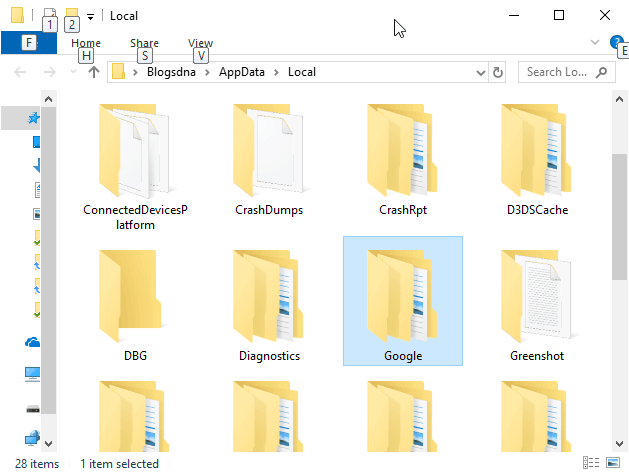Open the View ribbon tab
The image size is (629, 476).
click(201, 43)
